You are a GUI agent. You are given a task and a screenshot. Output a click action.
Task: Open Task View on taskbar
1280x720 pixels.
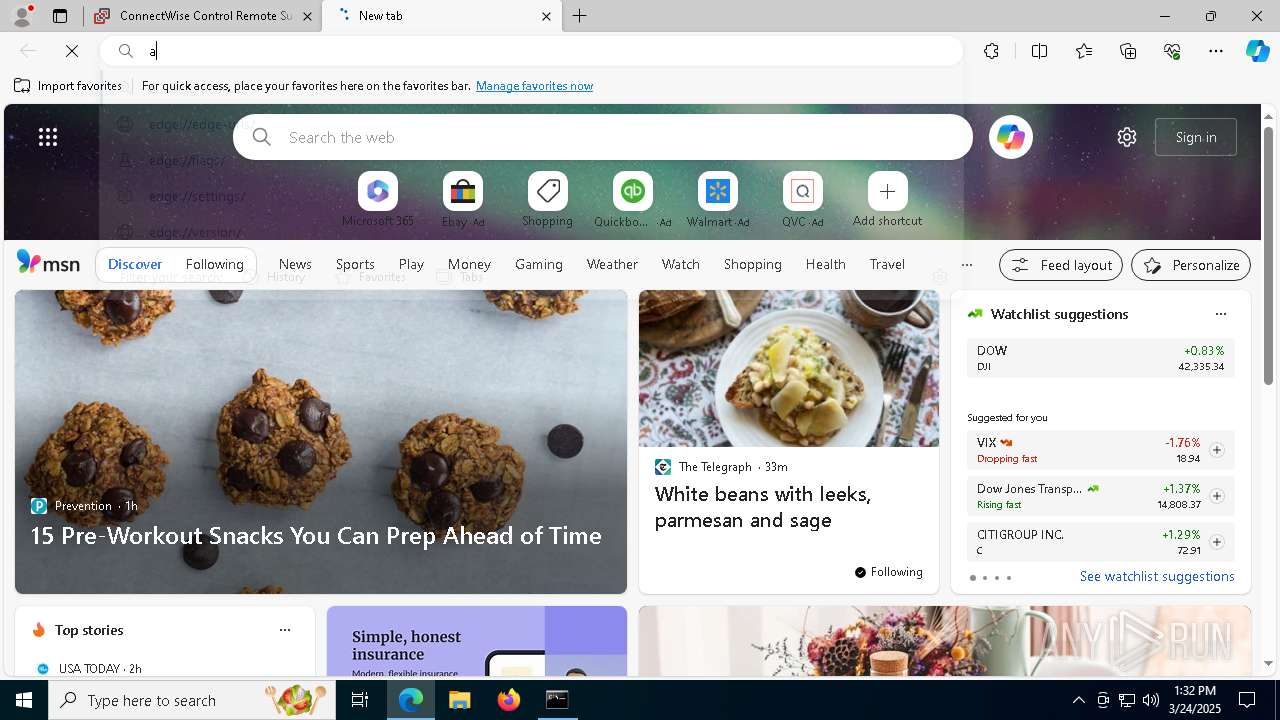(x=360, y=700)
